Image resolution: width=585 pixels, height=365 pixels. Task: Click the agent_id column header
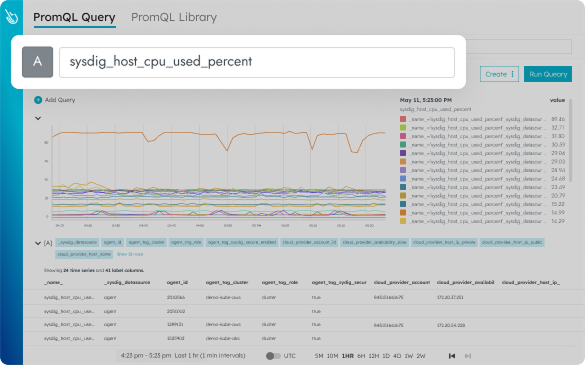tap(177, 283)
